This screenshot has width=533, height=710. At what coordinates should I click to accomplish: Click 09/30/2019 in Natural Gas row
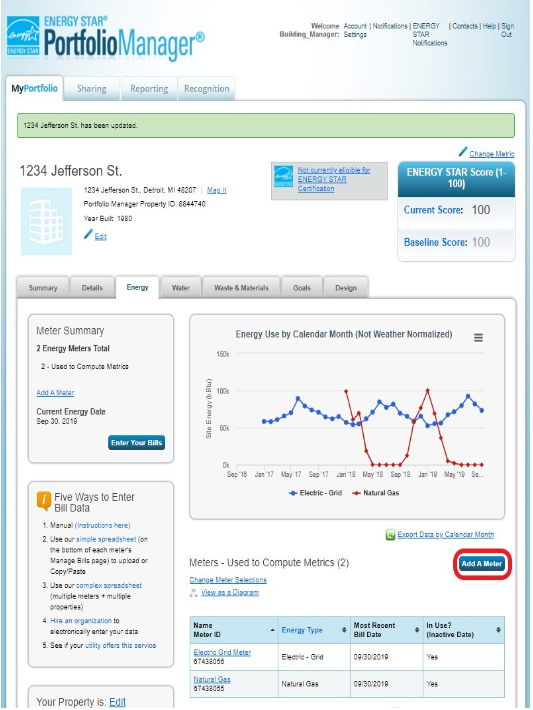pyautogui.click(x=371, y=684)
